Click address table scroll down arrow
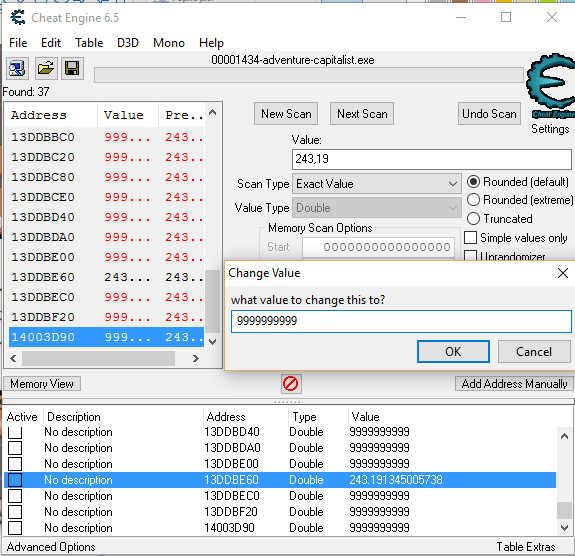 (x=564, y=528)
